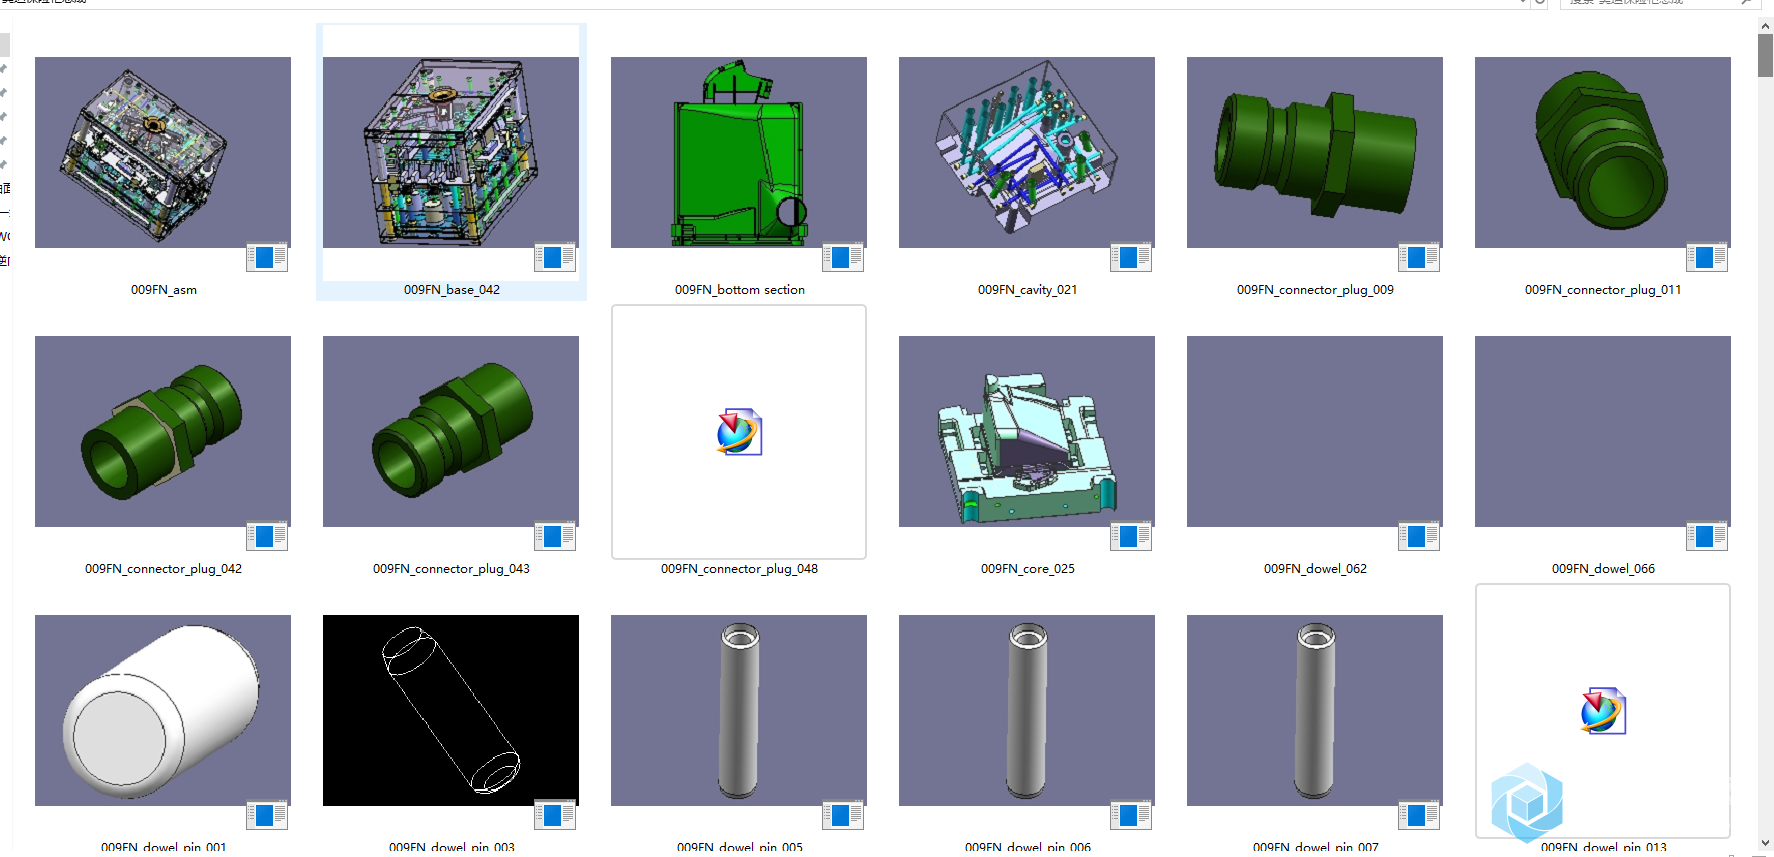Select the black wireframe 009FN_dowel_pin_003 thumbnail
This screenshot has width=1774, height=857.
click(451, 710)
